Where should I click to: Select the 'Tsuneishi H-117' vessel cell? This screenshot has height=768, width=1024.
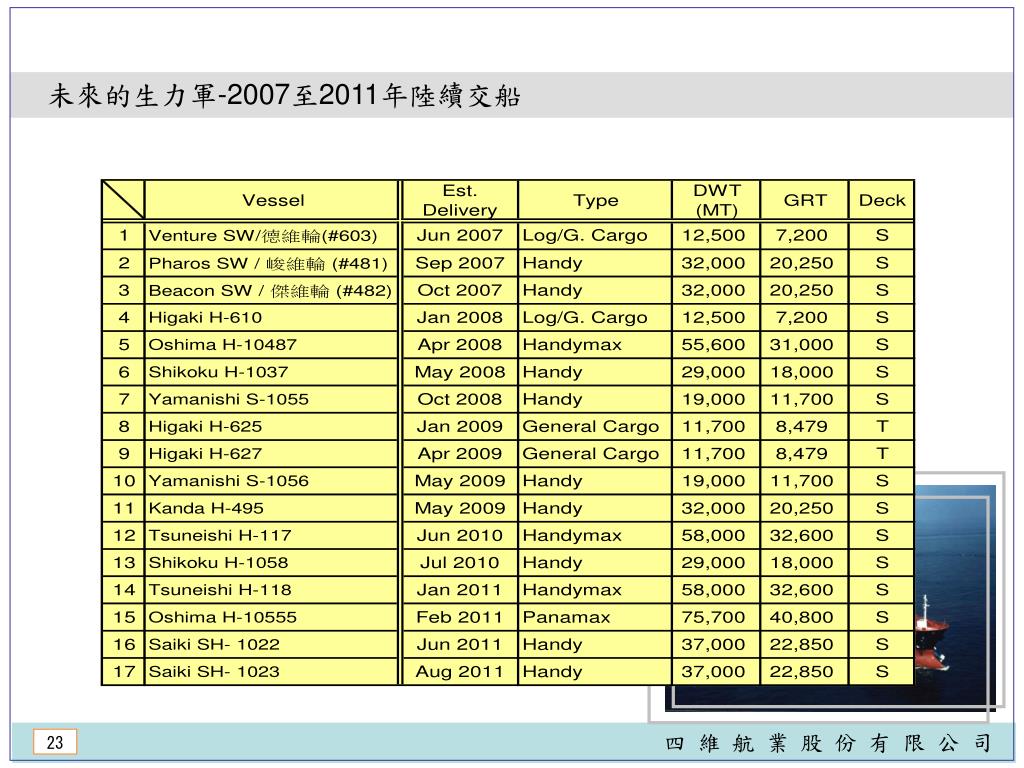click(x=272, y=536)
